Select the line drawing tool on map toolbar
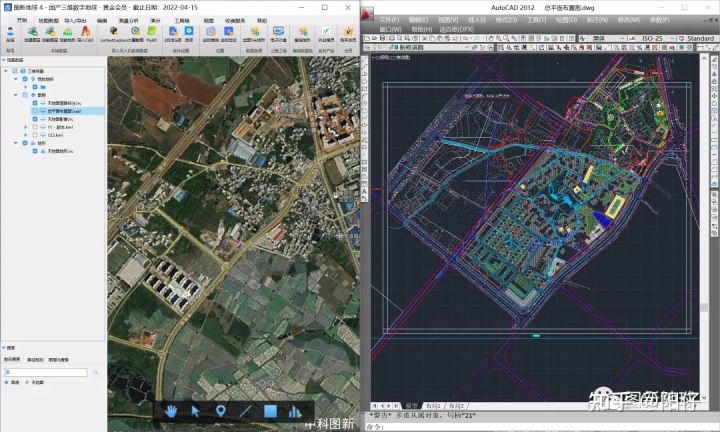Viewport: 720px width, 432px height. click(245, 411)
